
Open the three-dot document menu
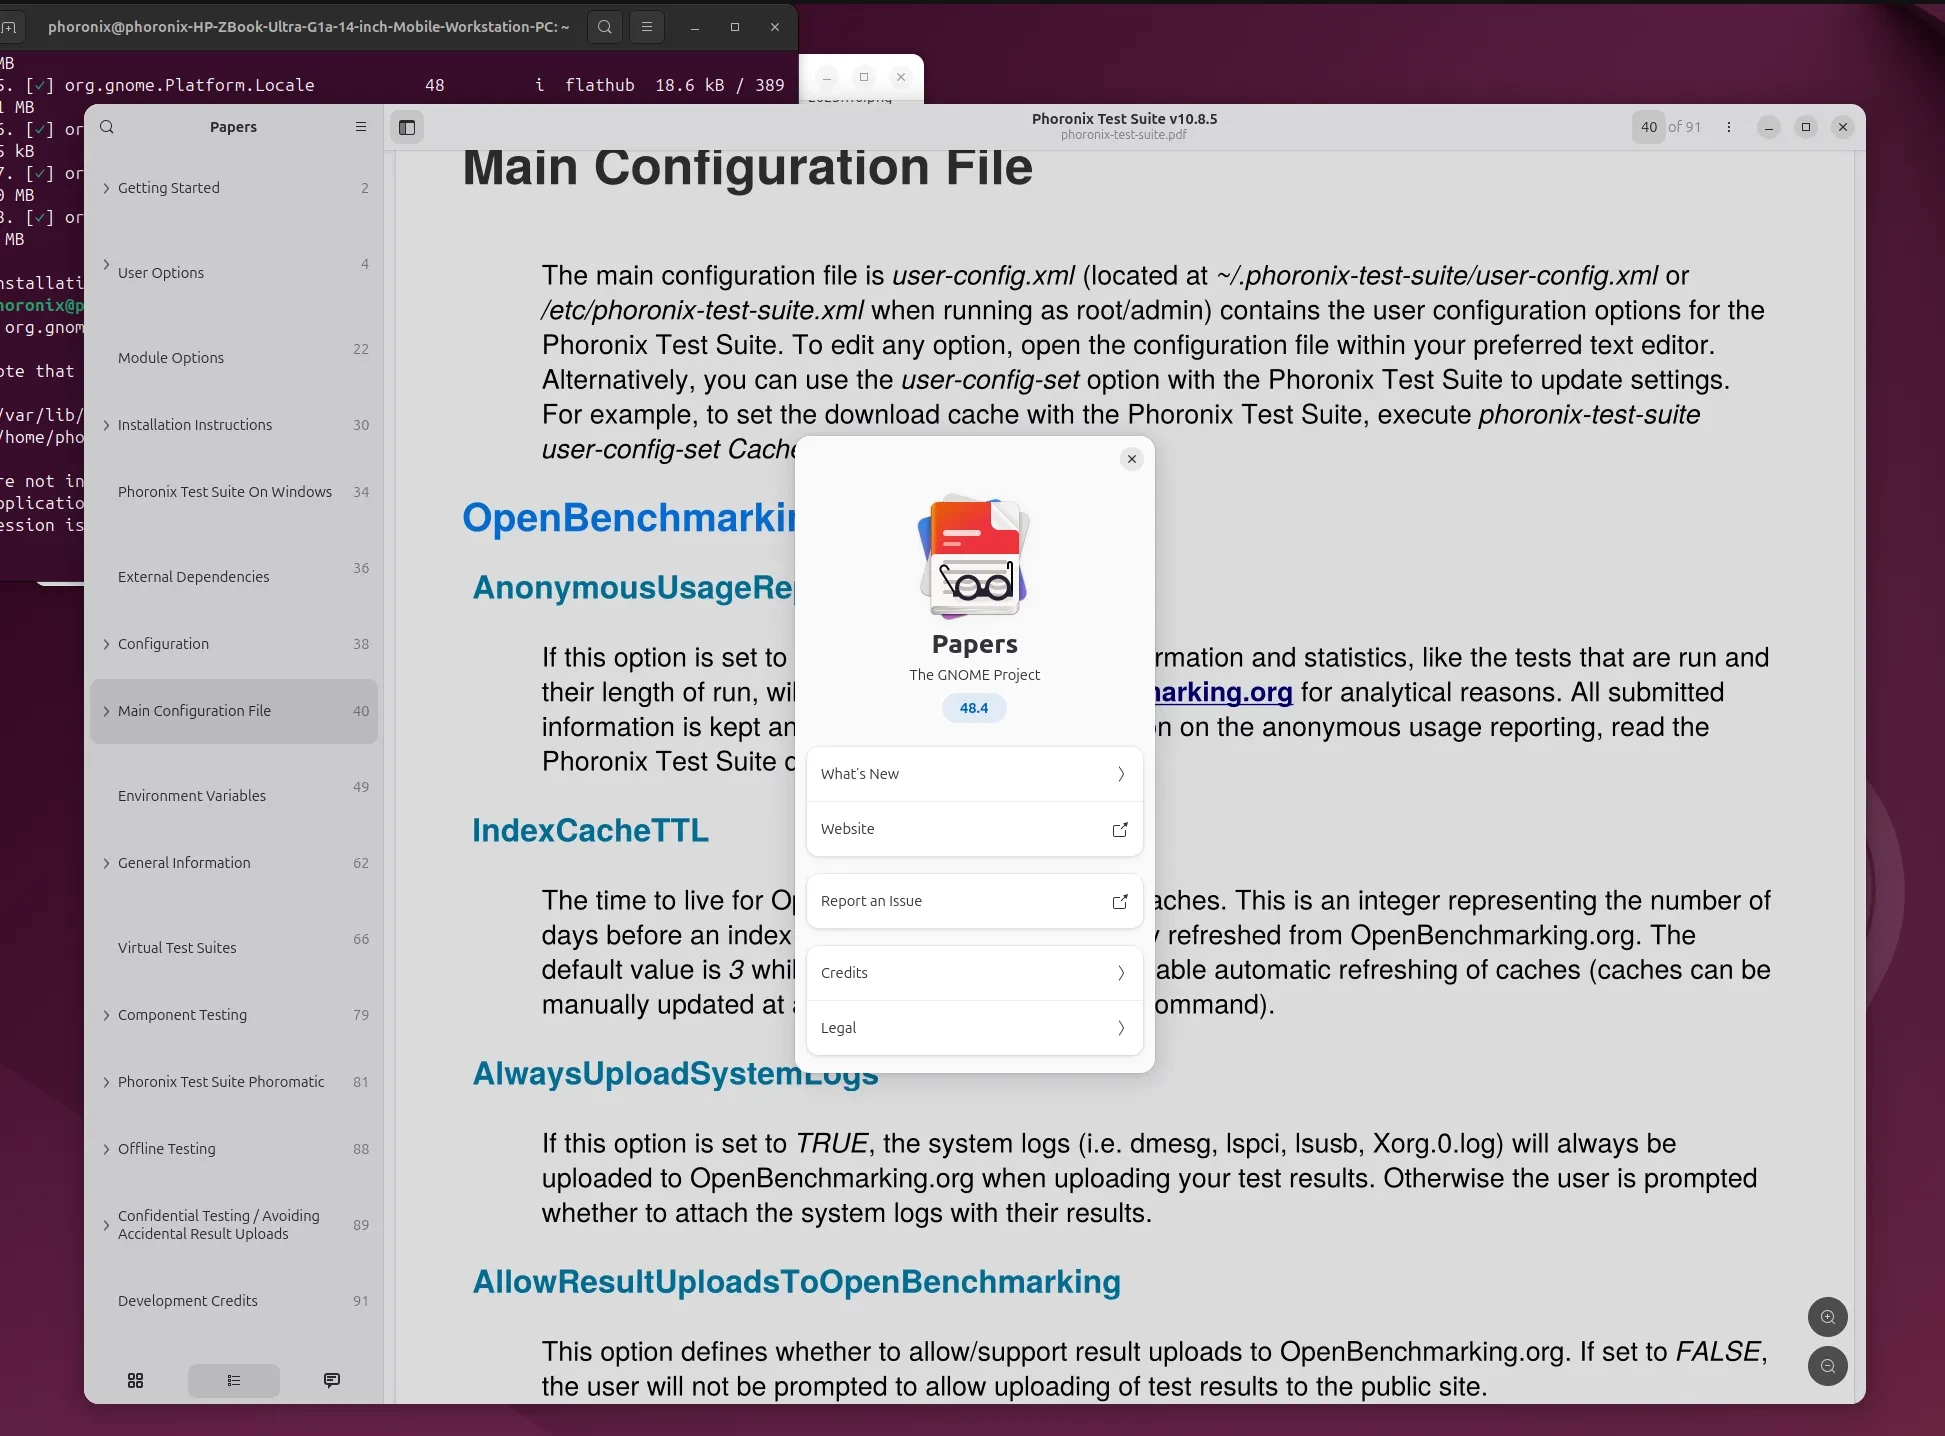1728,127
